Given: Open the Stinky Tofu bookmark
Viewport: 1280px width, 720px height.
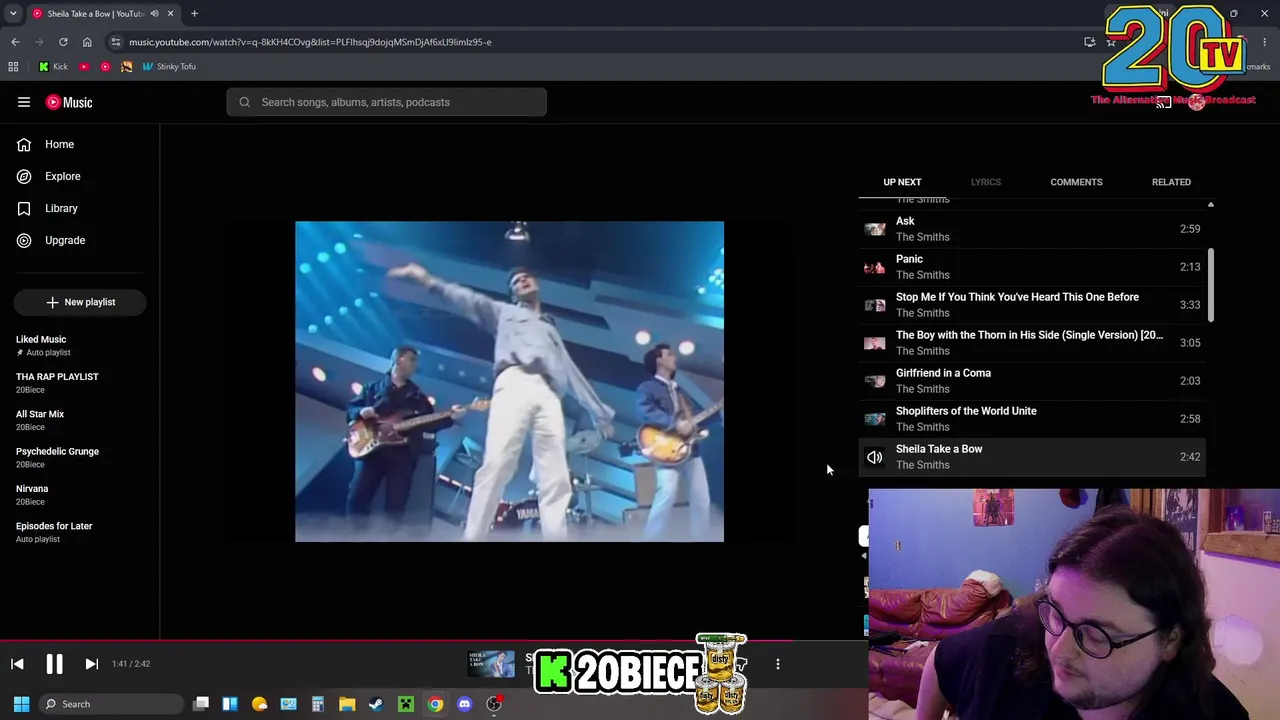Looking at the screenshot, I should (169, 67).
